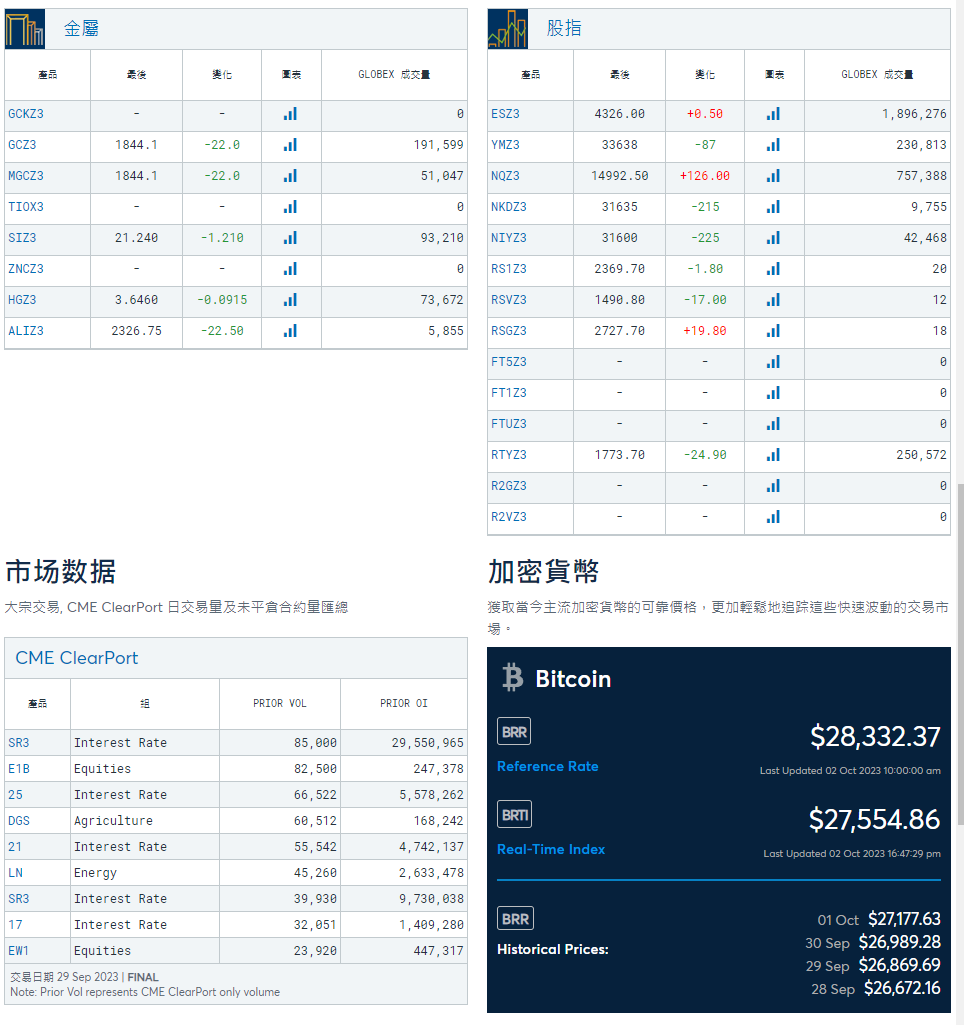Open chart icon for ESZ3 row
This screenshot has width=964, height=1025.
773,114
